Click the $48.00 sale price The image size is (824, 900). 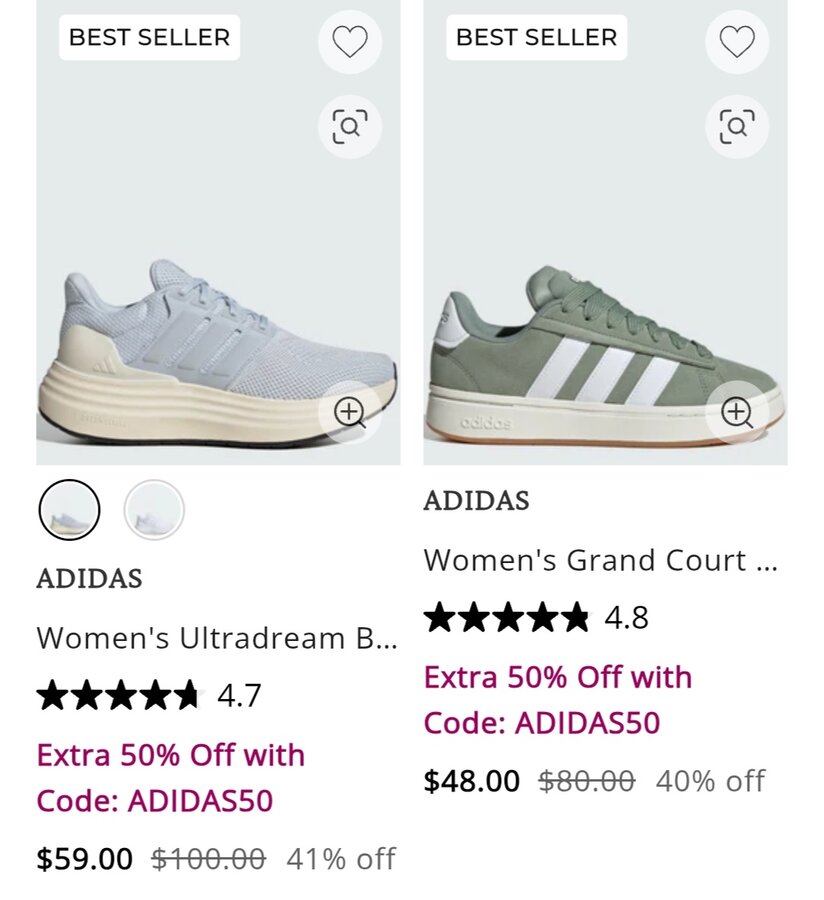click(471, 781)
